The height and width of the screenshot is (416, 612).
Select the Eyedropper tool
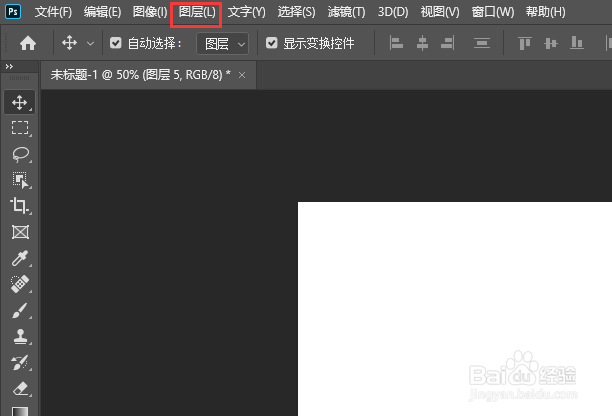tap(20, 258)
